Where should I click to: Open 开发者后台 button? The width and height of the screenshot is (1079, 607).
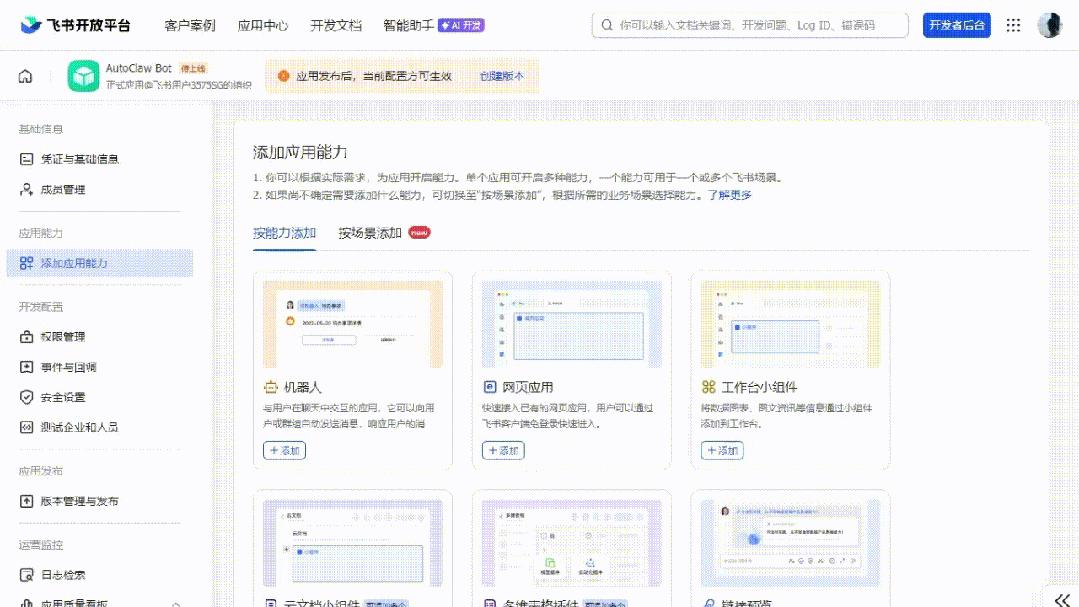click(x=957, y=25)
